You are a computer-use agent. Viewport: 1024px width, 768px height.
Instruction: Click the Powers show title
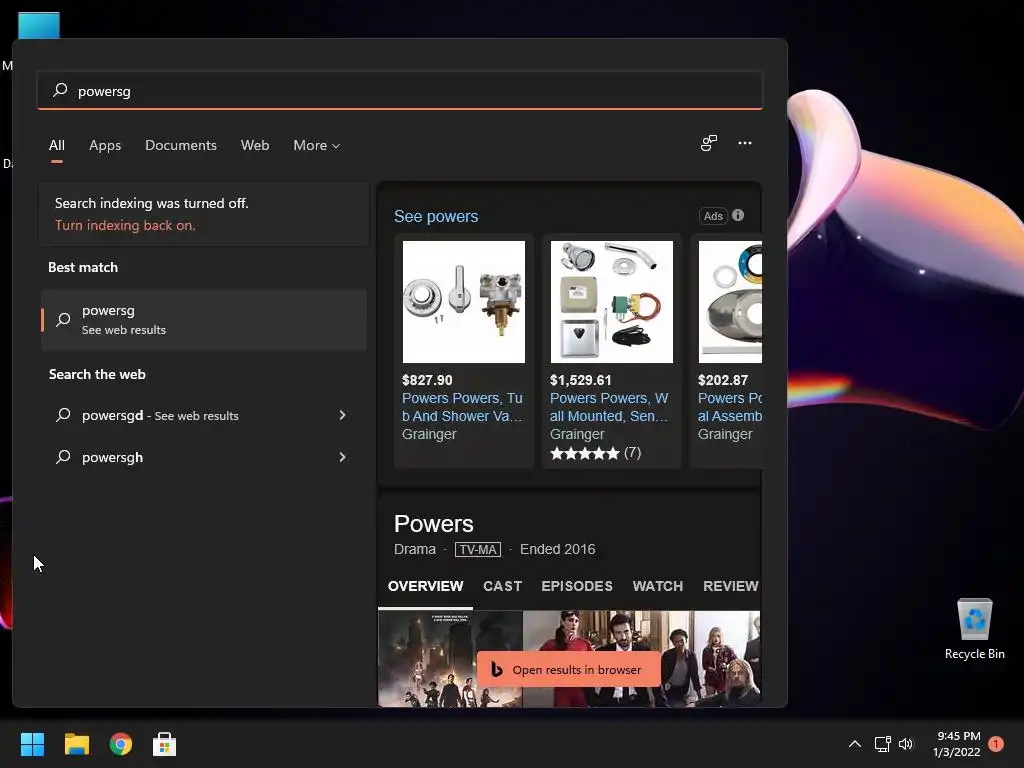[x=434, y=524]
